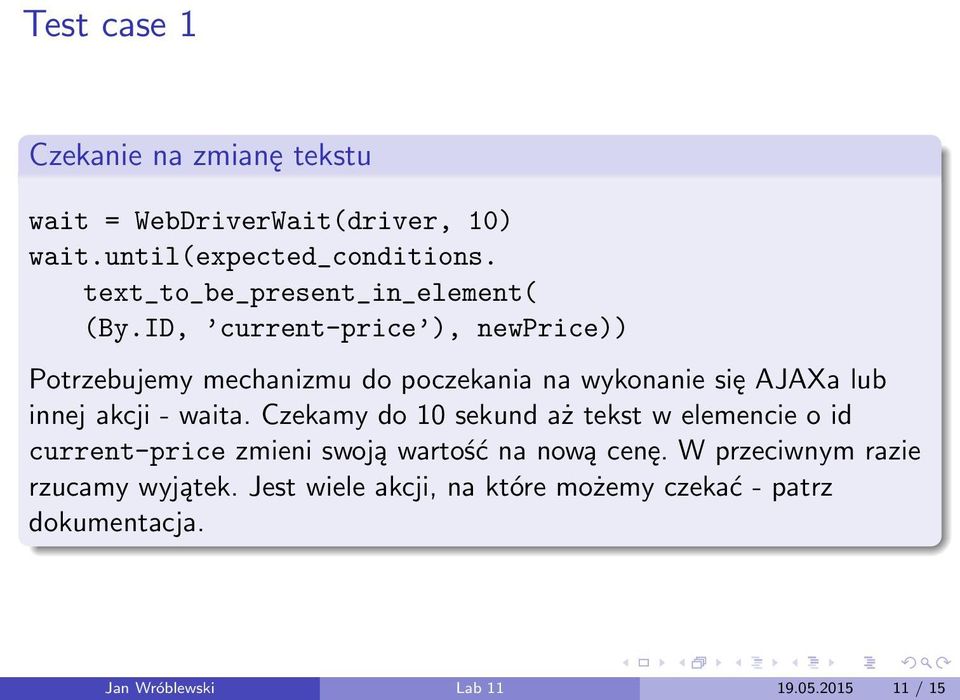Screen dimensions: 960x700
Task: Click the subsection navigation icon
Action: tap(757, 663)
